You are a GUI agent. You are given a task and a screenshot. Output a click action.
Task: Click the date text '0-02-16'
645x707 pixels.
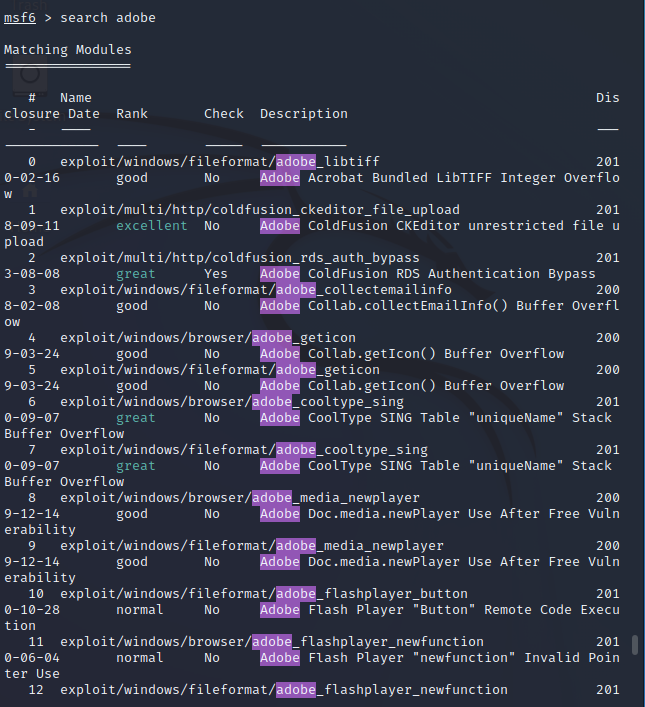32,178
